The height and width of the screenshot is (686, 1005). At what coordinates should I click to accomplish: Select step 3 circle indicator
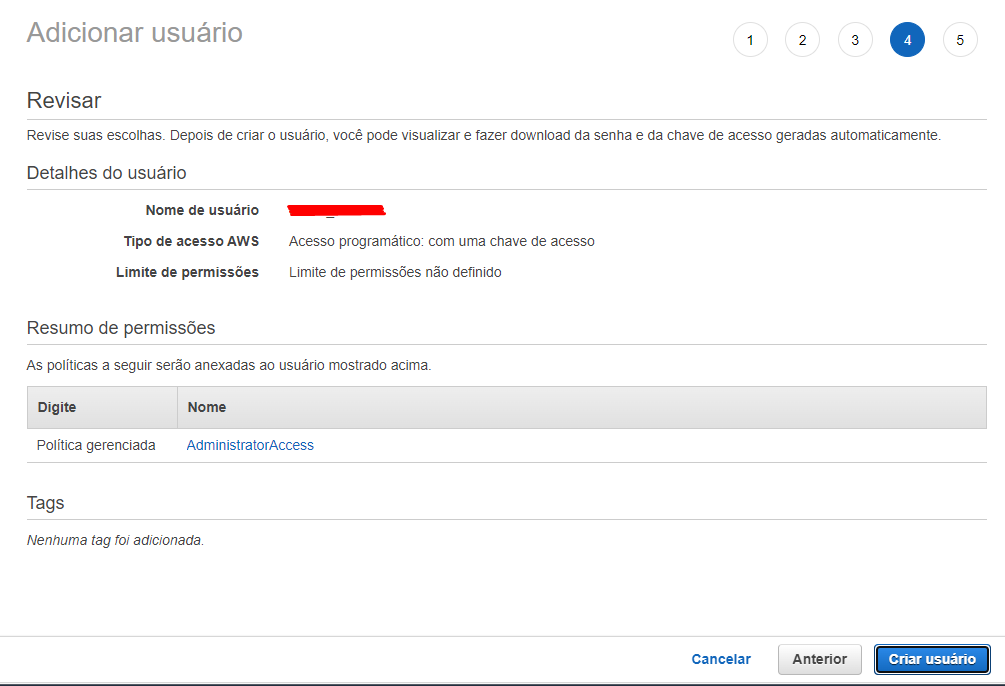point(855,40)
